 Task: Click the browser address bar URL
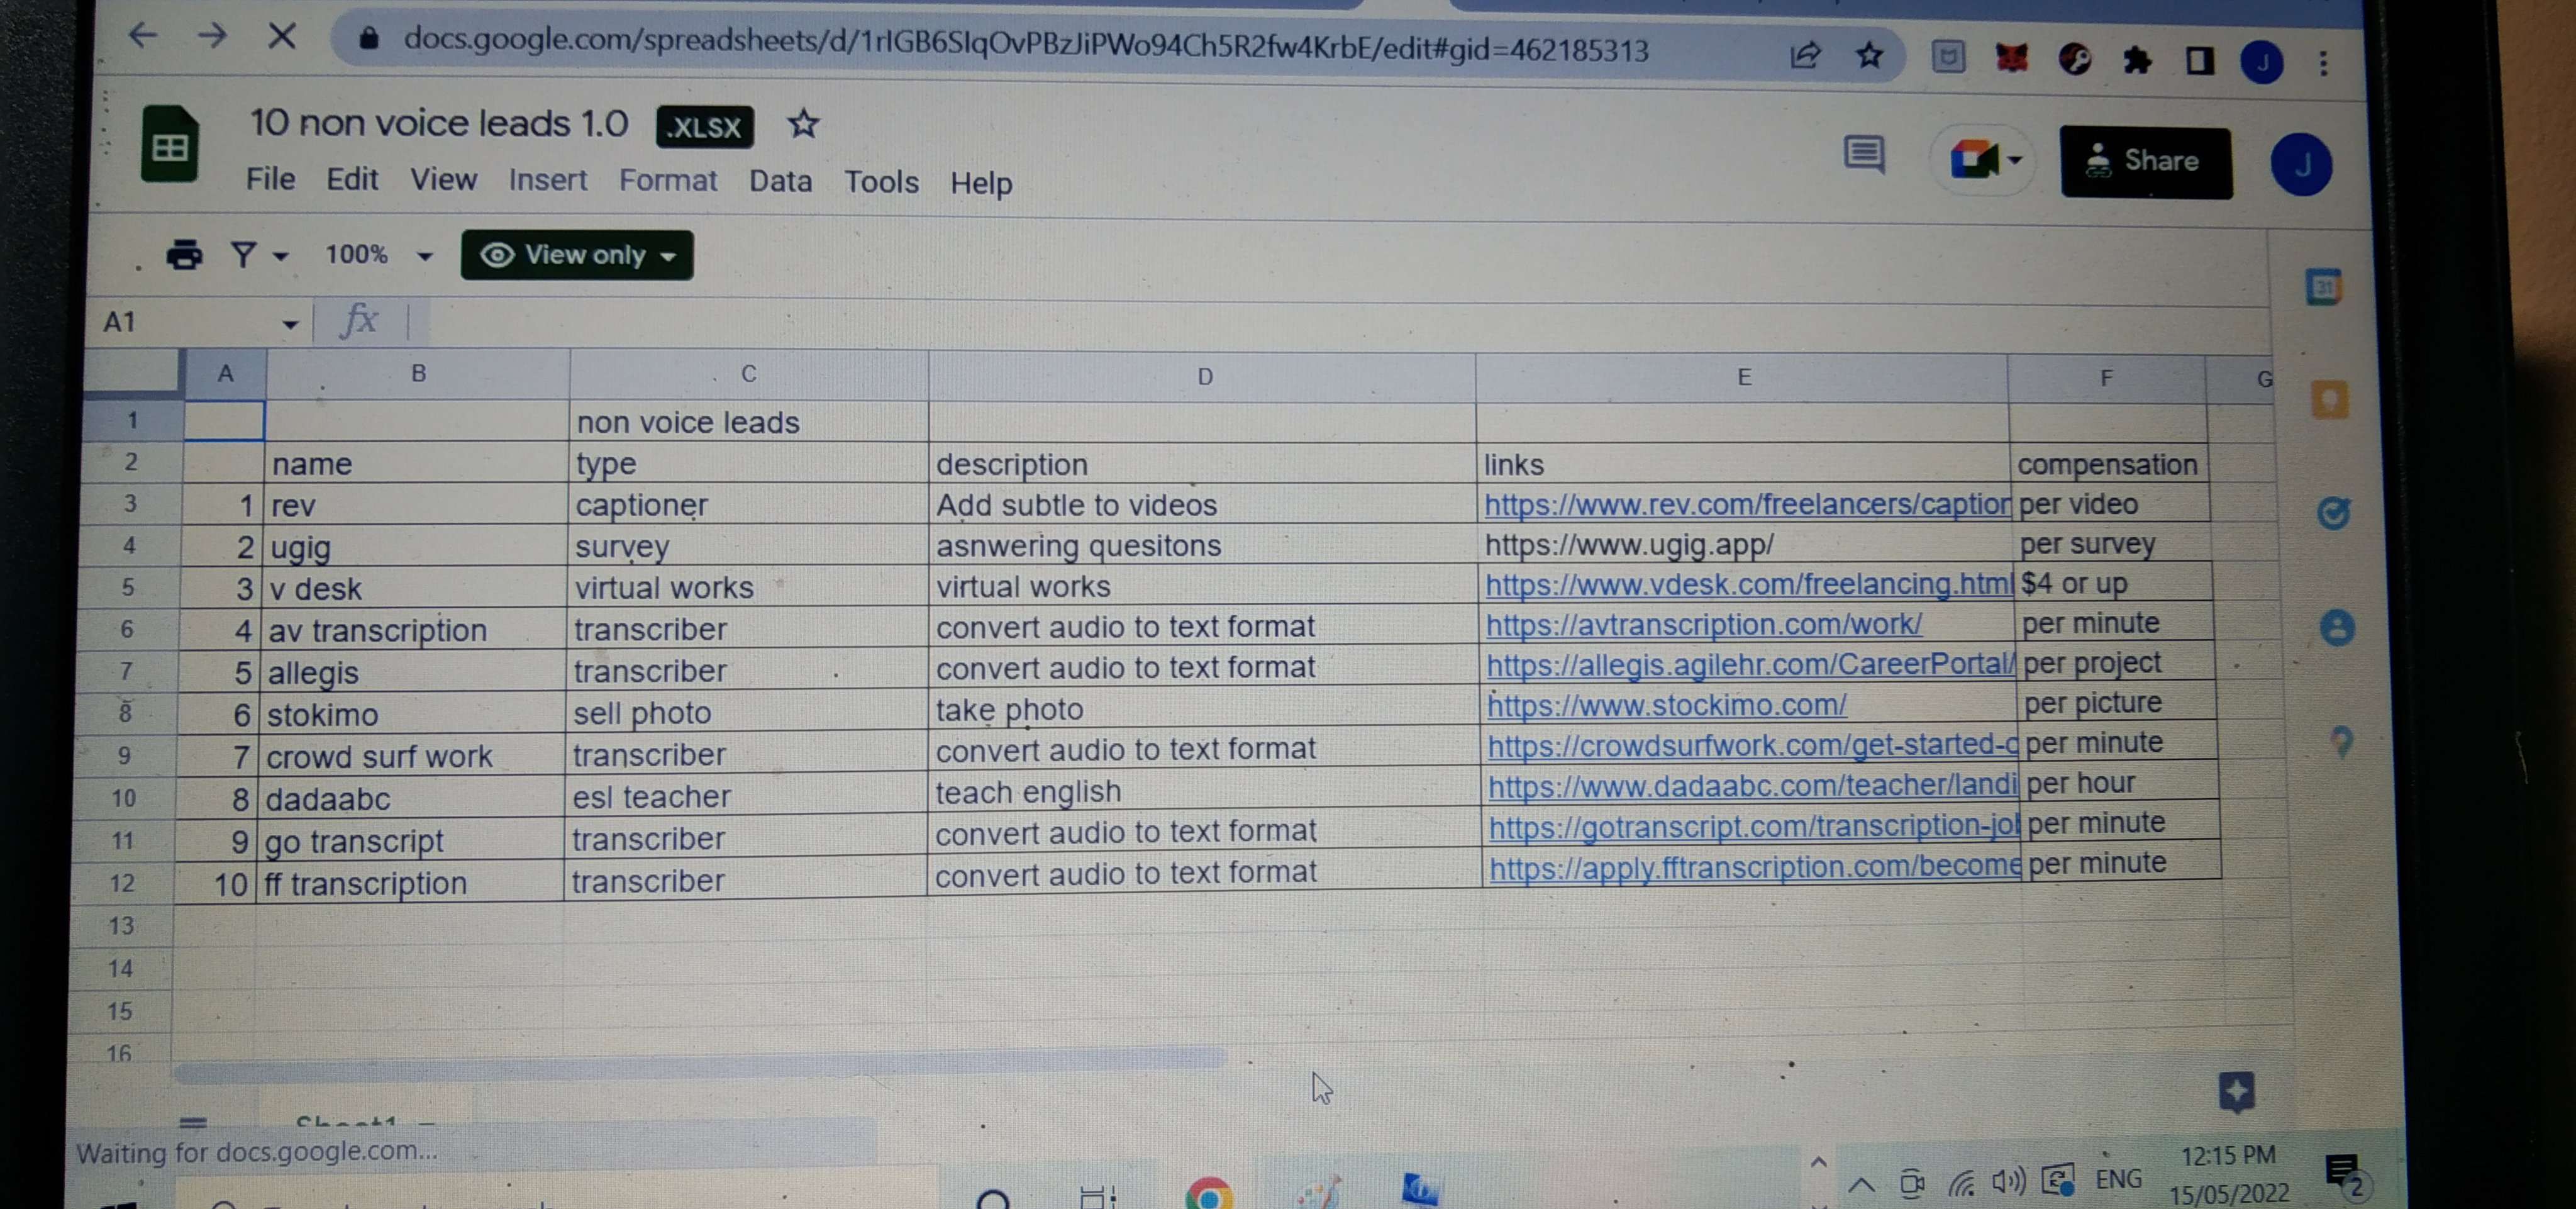[x=1026, y=44]
